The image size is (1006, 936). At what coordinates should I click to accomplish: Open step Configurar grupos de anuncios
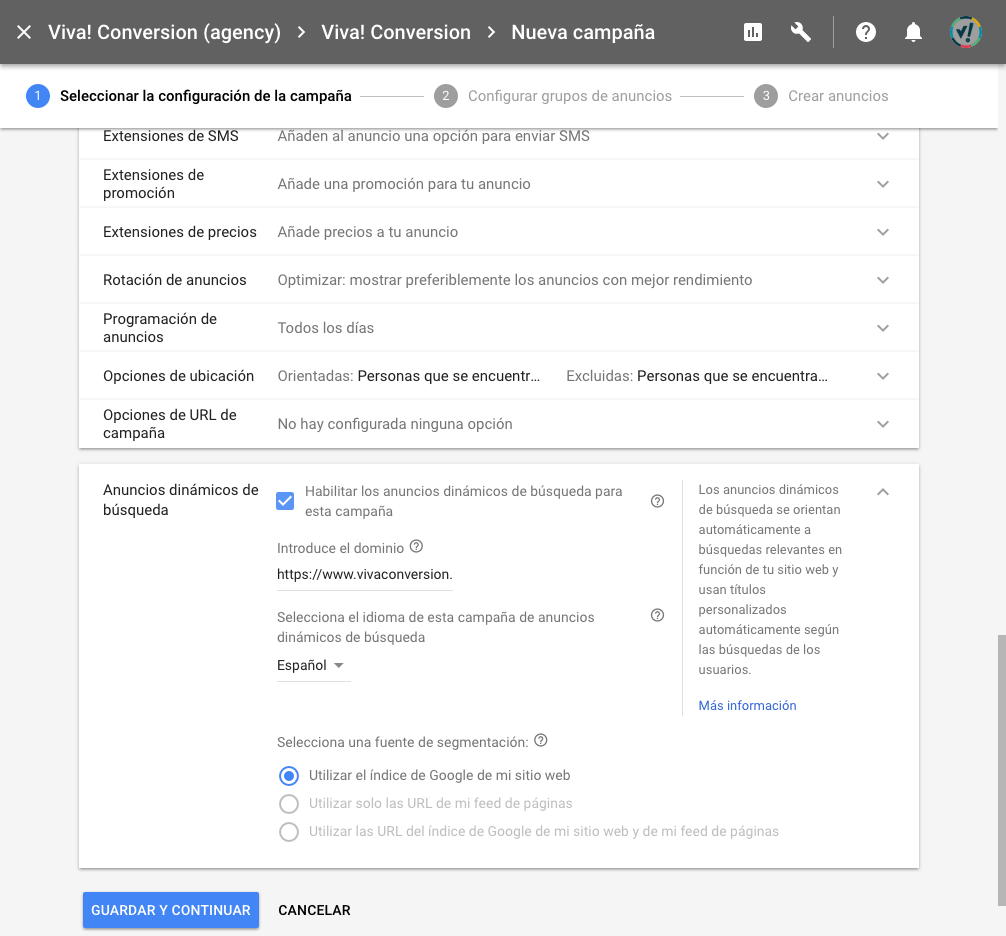pos(570,96)
